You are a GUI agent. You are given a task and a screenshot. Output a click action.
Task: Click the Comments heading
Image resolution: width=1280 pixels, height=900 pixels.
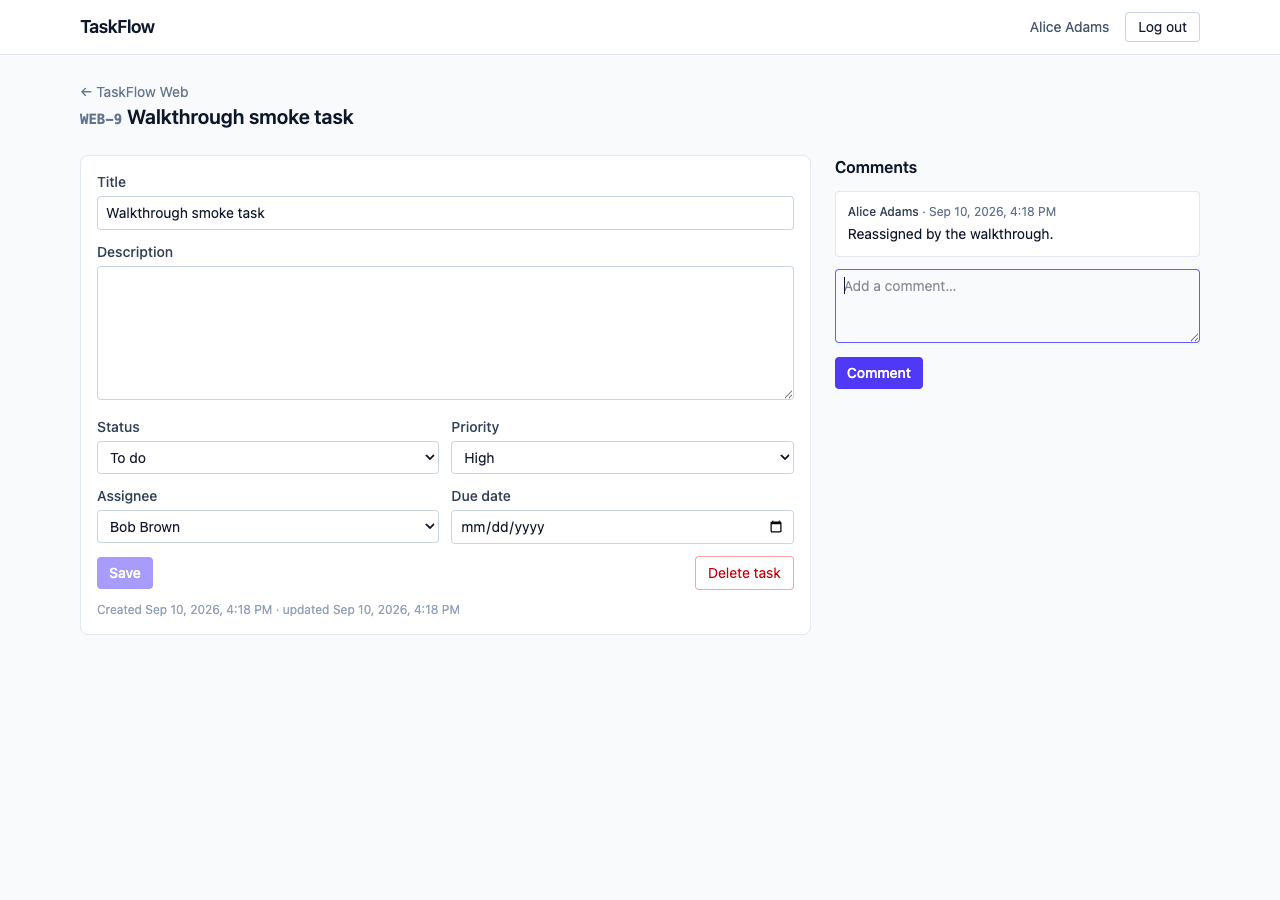876,167
